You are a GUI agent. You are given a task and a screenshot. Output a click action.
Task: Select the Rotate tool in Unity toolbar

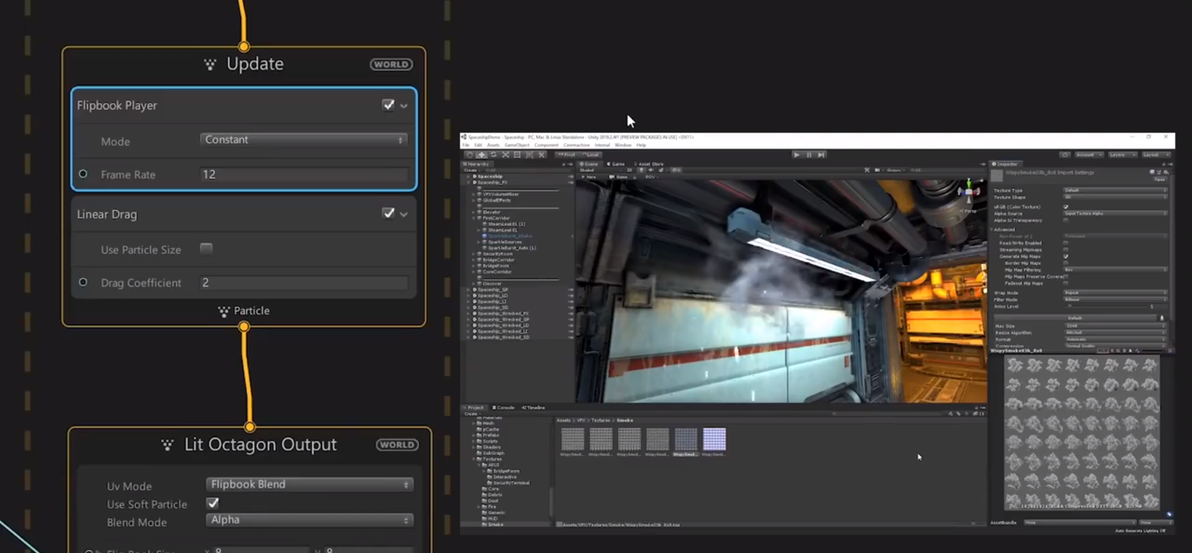pyautogui.click(x=493, y=155)
